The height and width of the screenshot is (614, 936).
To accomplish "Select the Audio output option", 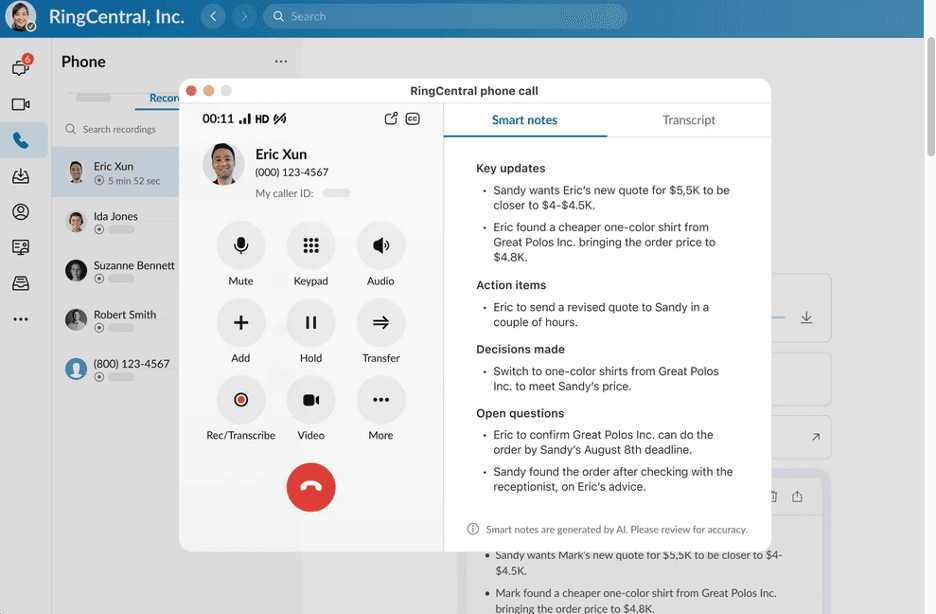I will coord(380,247).
